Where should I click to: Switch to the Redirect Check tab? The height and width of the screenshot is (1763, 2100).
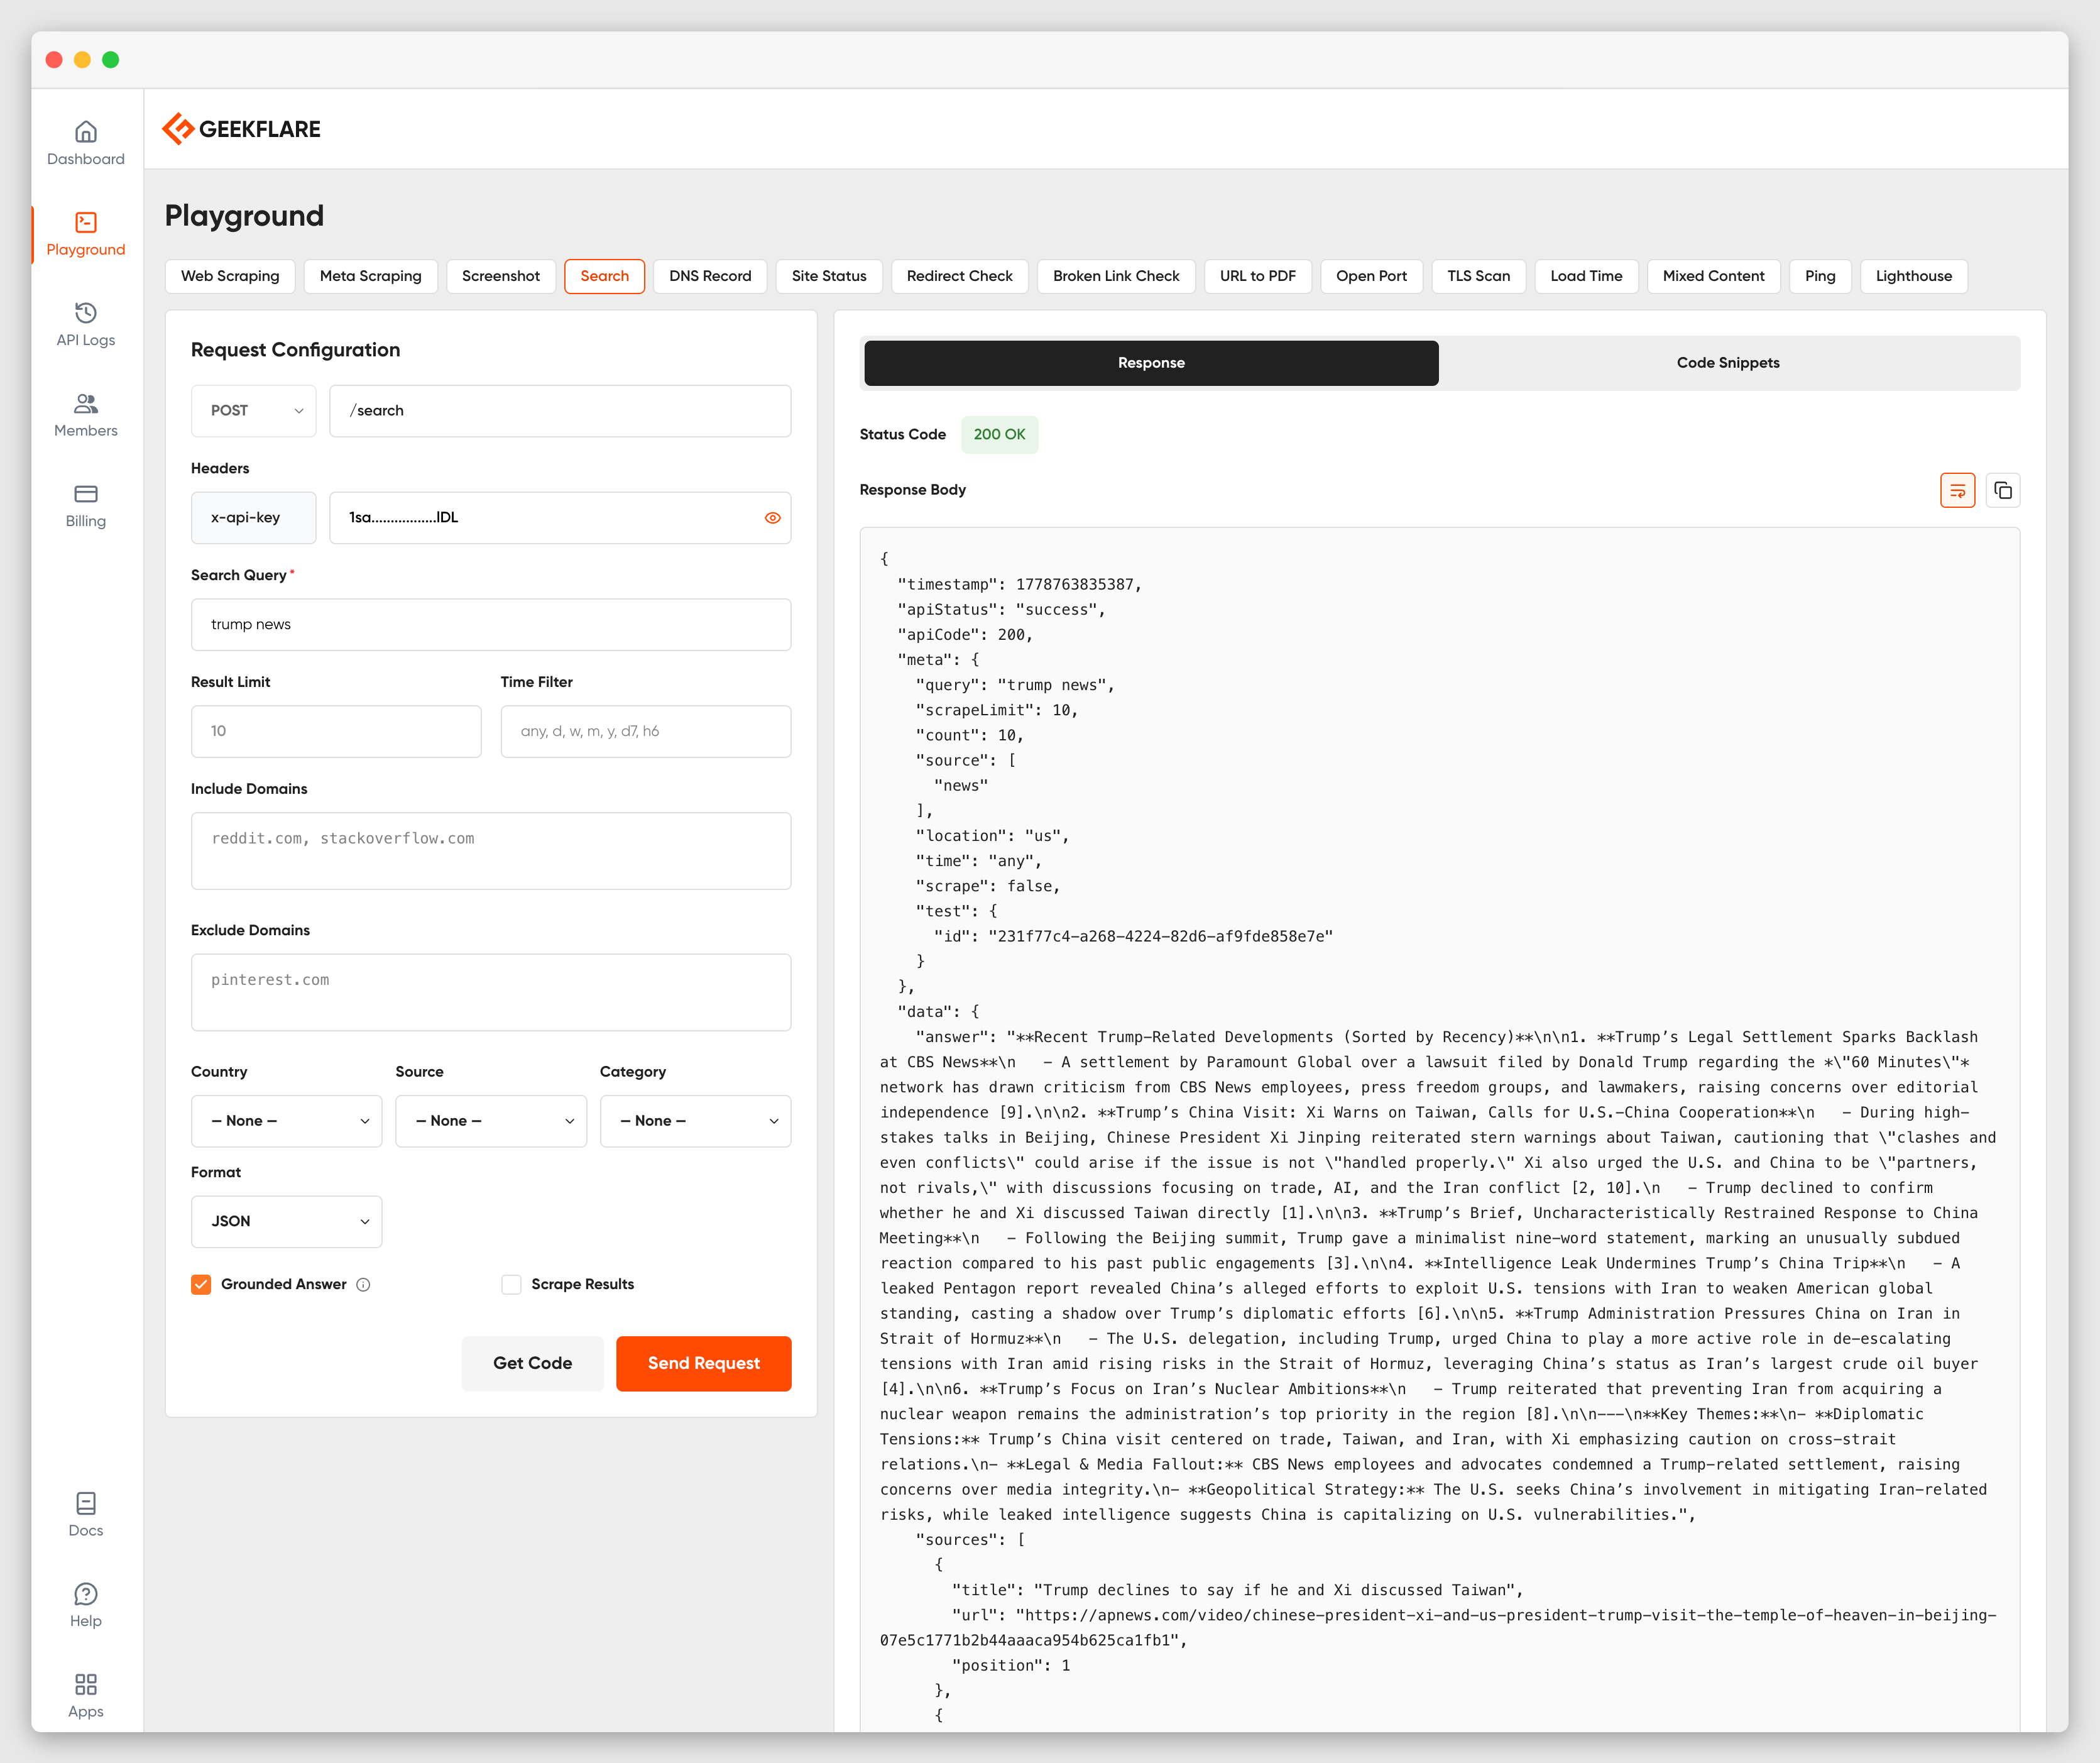pyautogui.click(x=960, y=276)
